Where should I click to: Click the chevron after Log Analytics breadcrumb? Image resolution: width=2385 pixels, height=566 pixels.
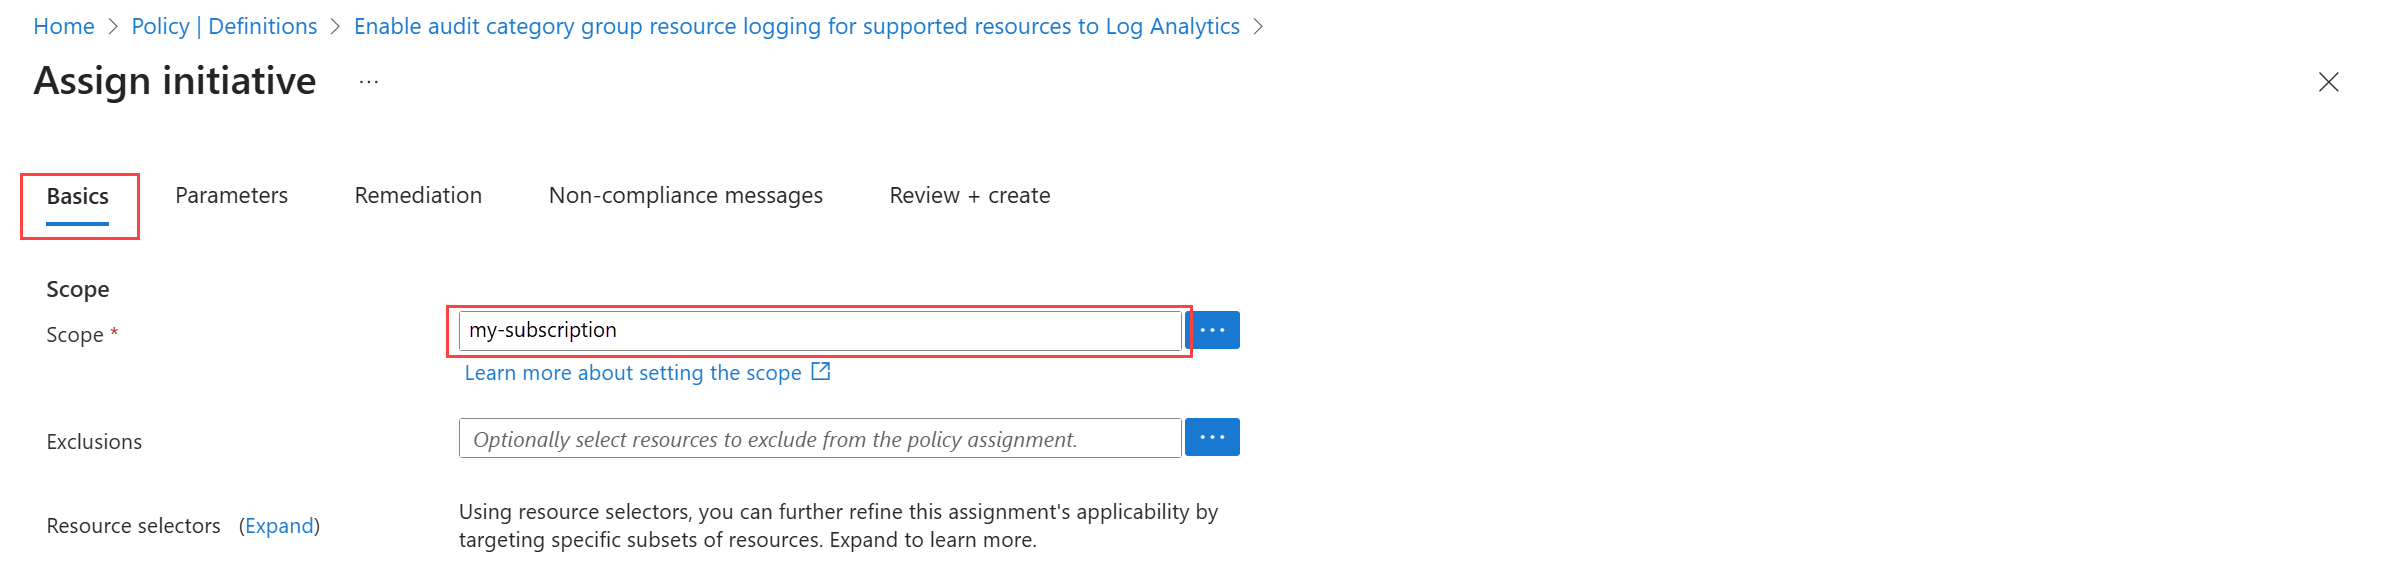tap(1258, 27)
